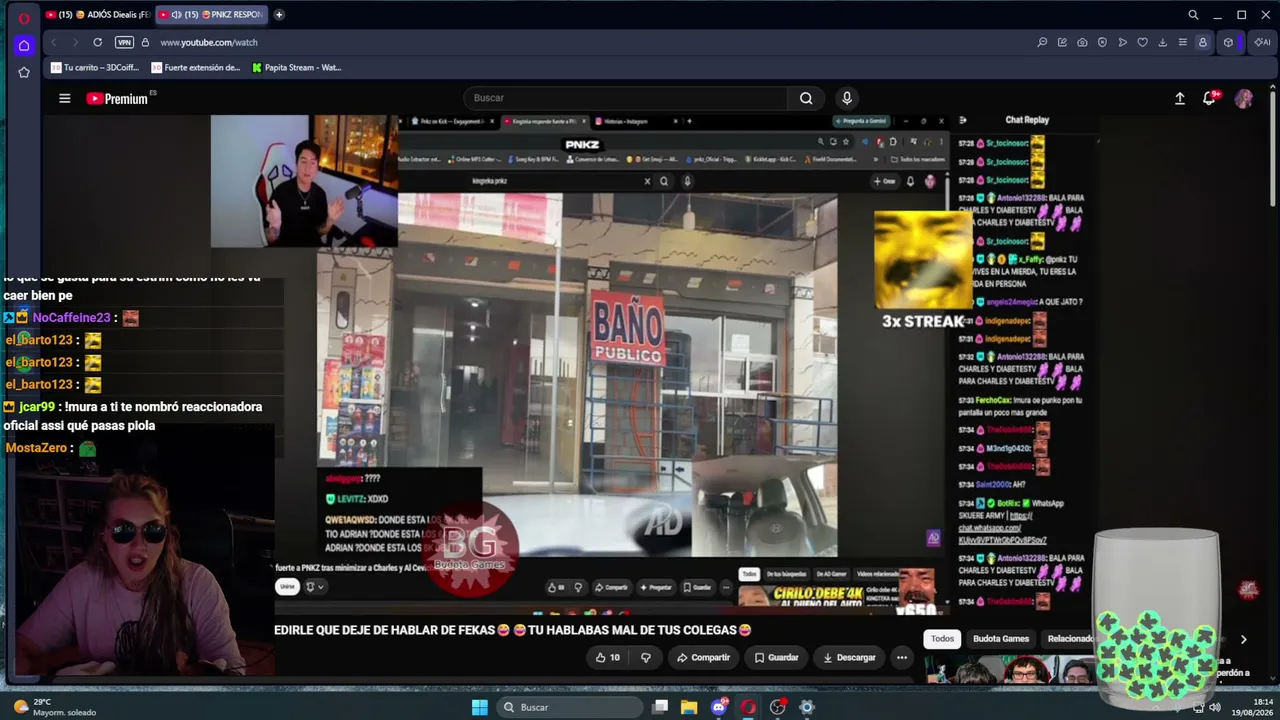
Task: Click the magnifier icon in the address bar toolbar
Action: (x=1042, y=42)
